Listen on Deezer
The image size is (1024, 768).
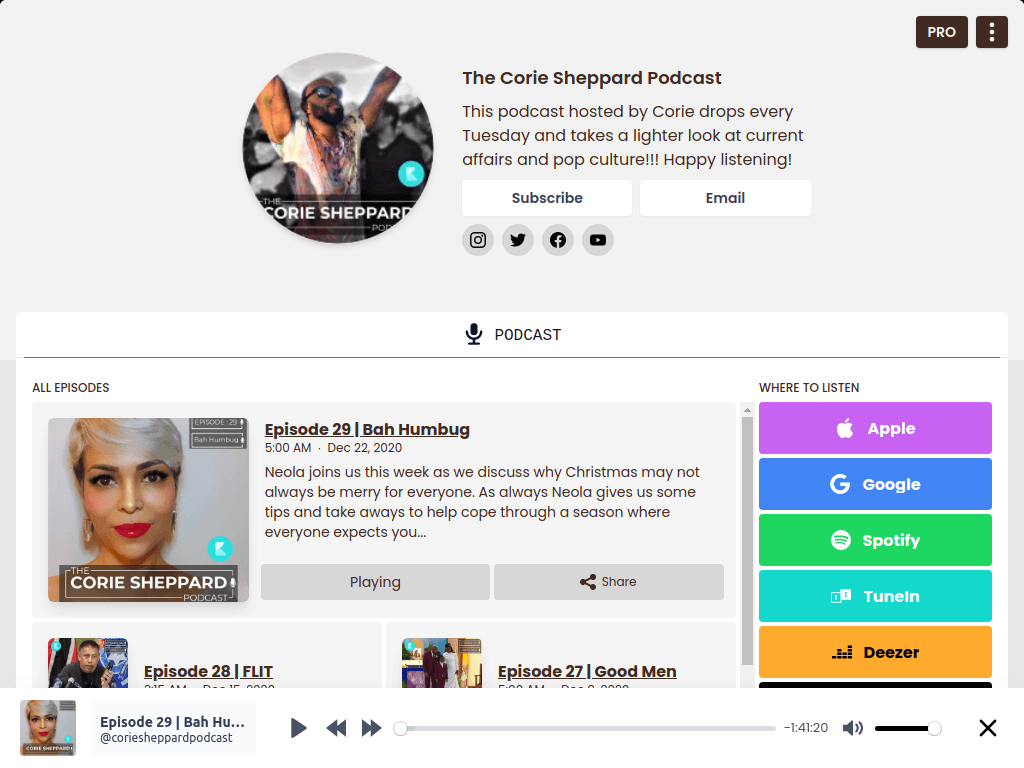pos(875,652)
